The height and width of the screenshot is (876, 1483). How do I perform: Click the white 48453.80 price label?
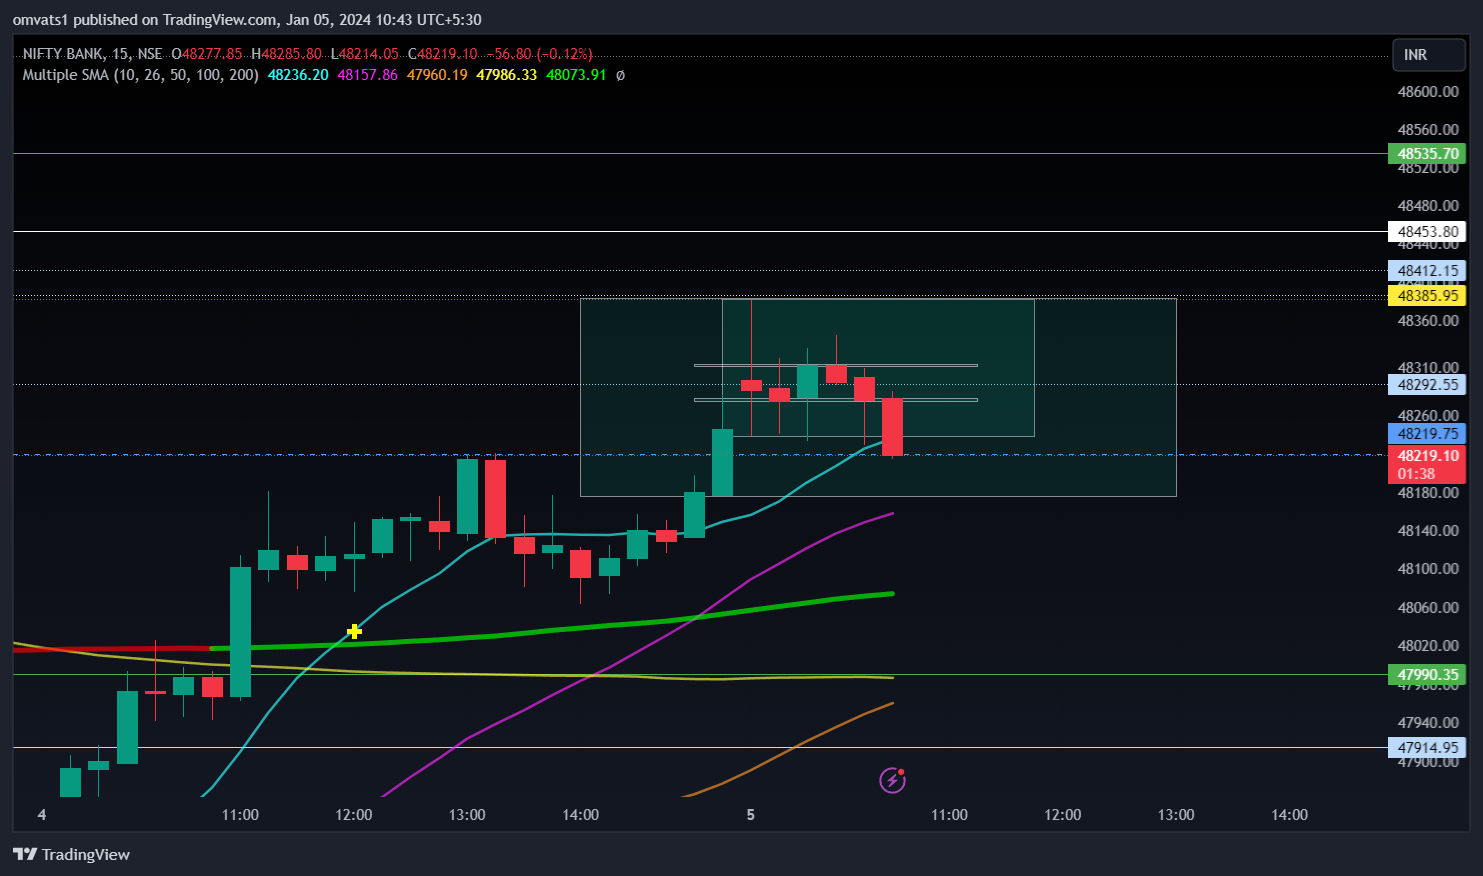[1427, 232]
